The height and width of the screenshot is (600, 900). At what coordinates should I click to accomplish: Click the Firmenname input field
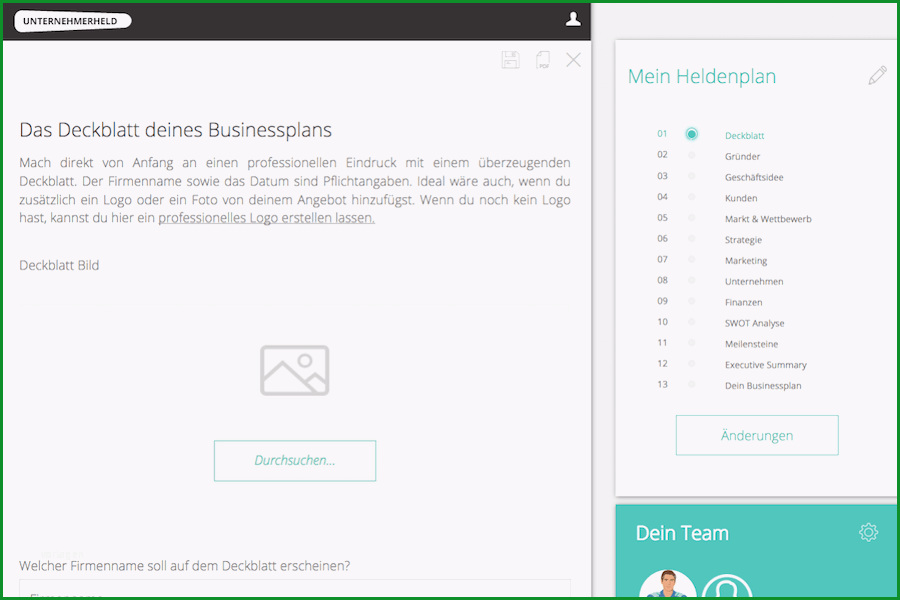coord(295,589)
